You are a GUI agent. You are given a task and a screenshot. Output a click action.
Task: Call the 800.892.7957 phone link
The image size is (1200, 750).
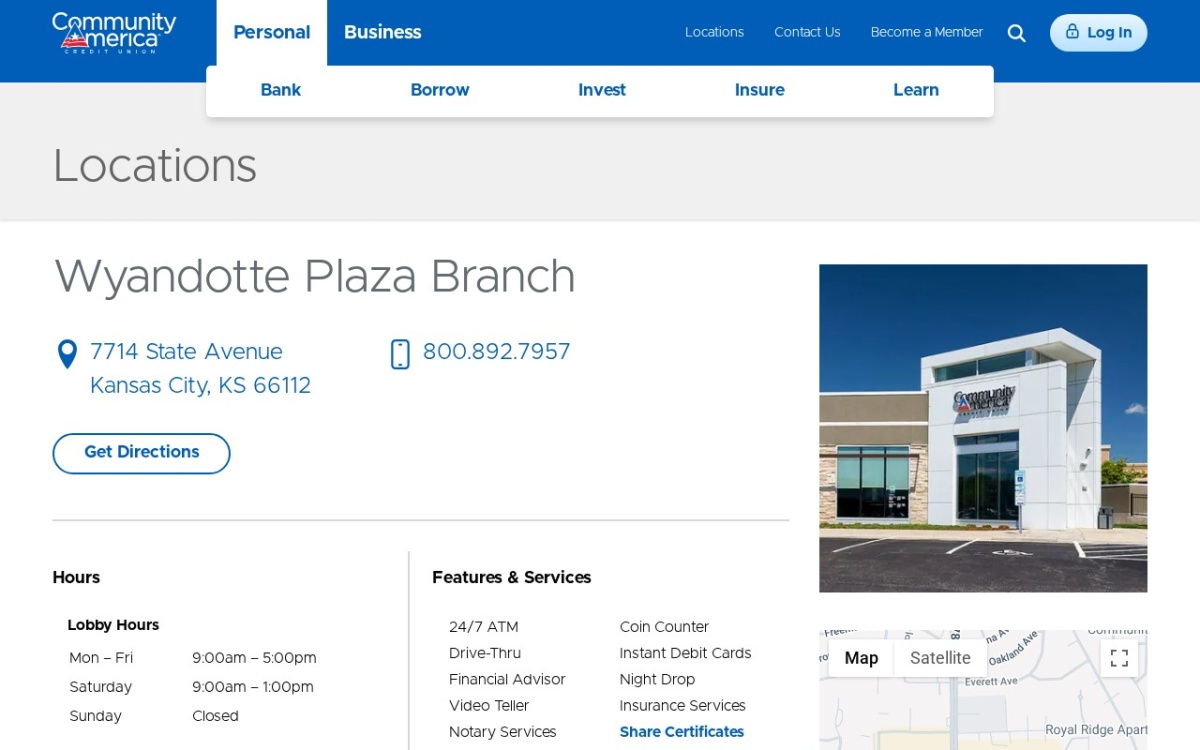[x=497, y=352]
